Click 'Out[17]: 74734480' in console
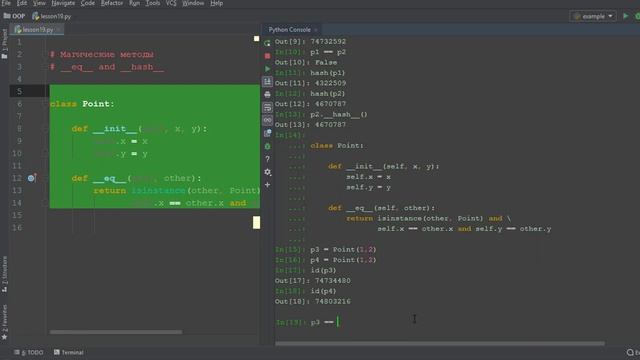This screenshot has width=640, height=360. (313, 280)
